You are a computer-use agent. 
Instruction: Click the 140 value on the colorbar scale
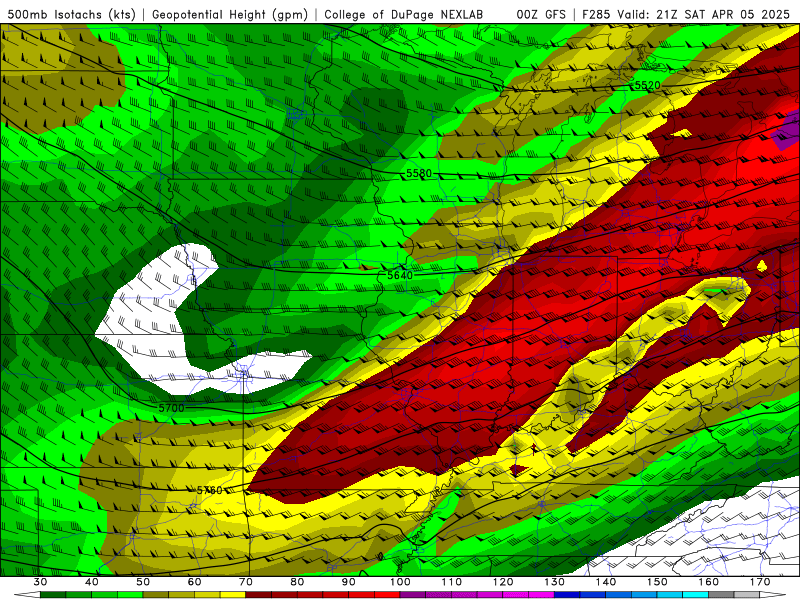pos(606,582)
